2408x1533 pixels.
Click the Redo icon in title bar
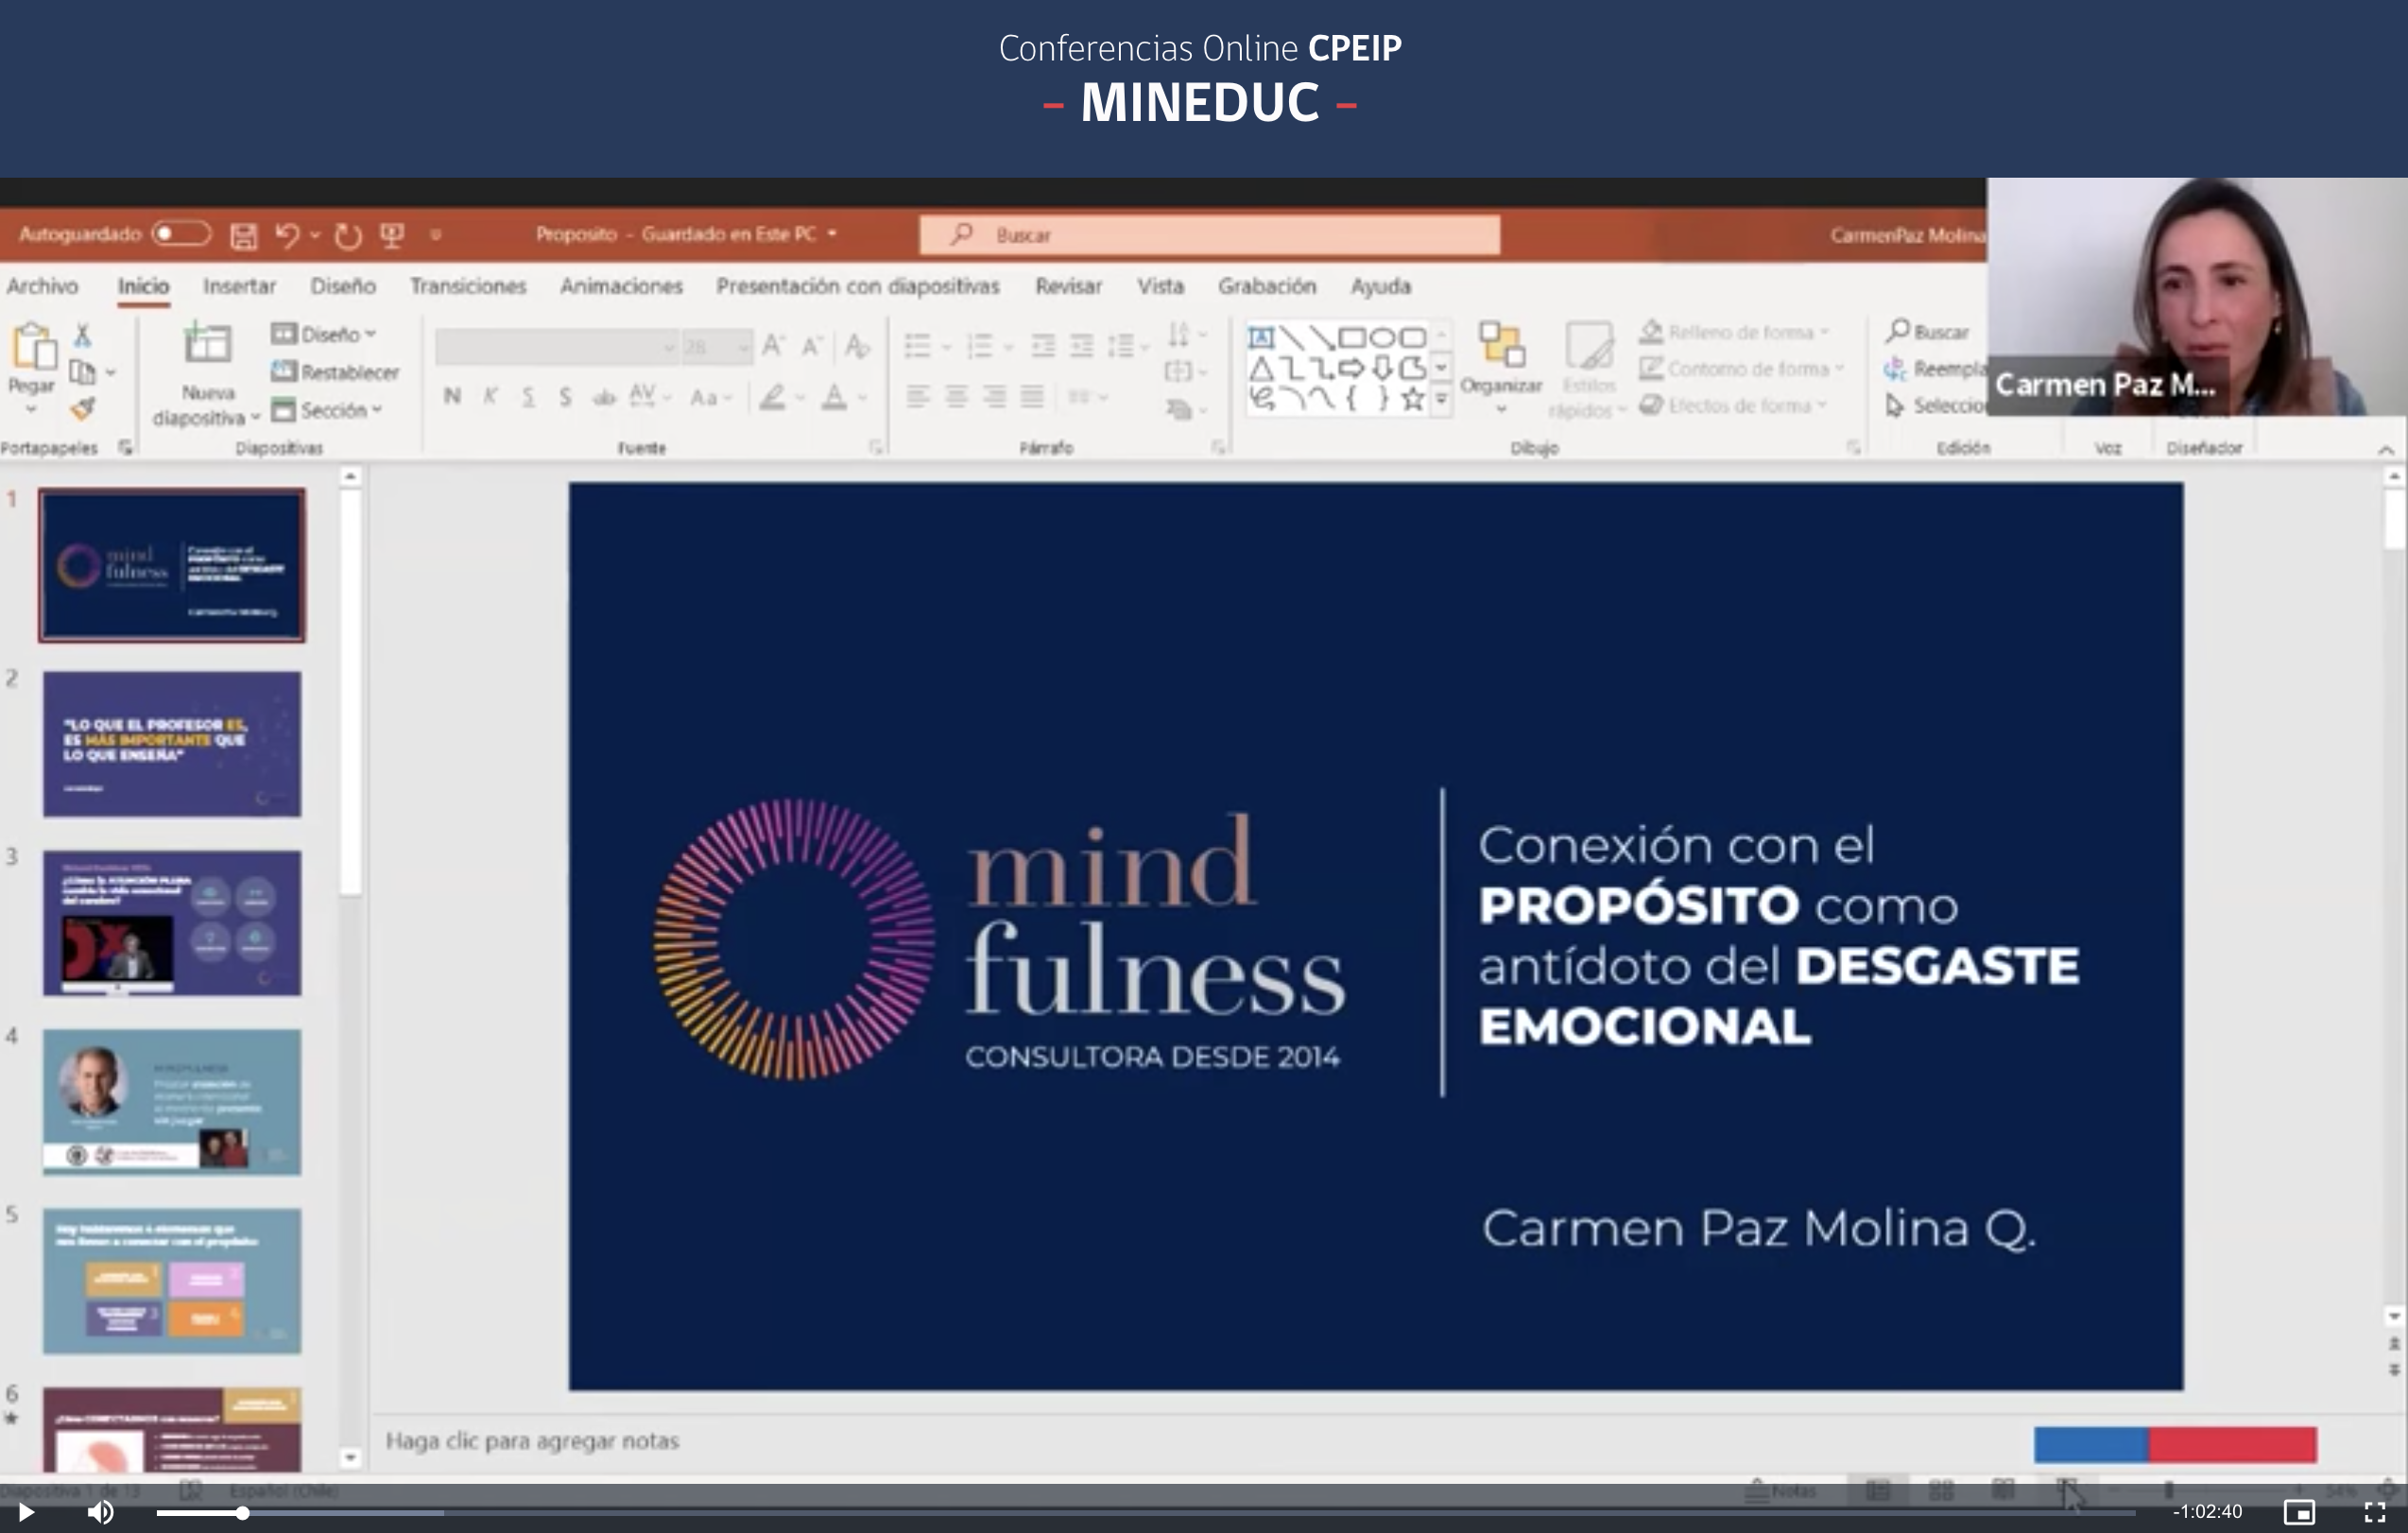[x=347, y=235]
